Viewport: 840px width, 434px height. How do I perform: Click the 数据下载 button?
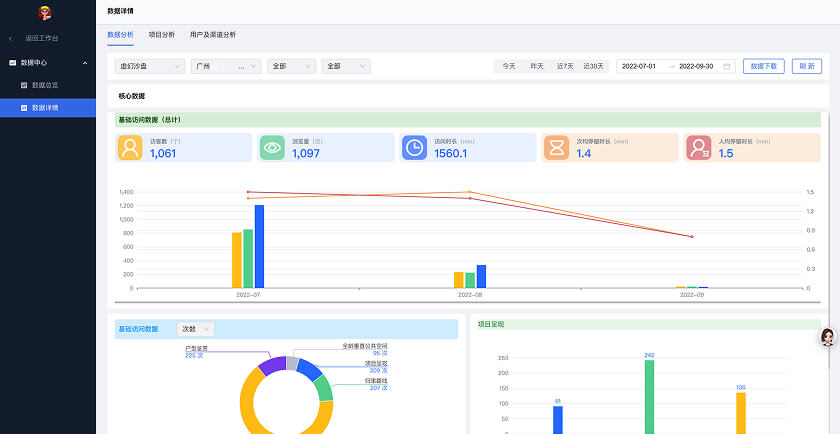(764, 66)
